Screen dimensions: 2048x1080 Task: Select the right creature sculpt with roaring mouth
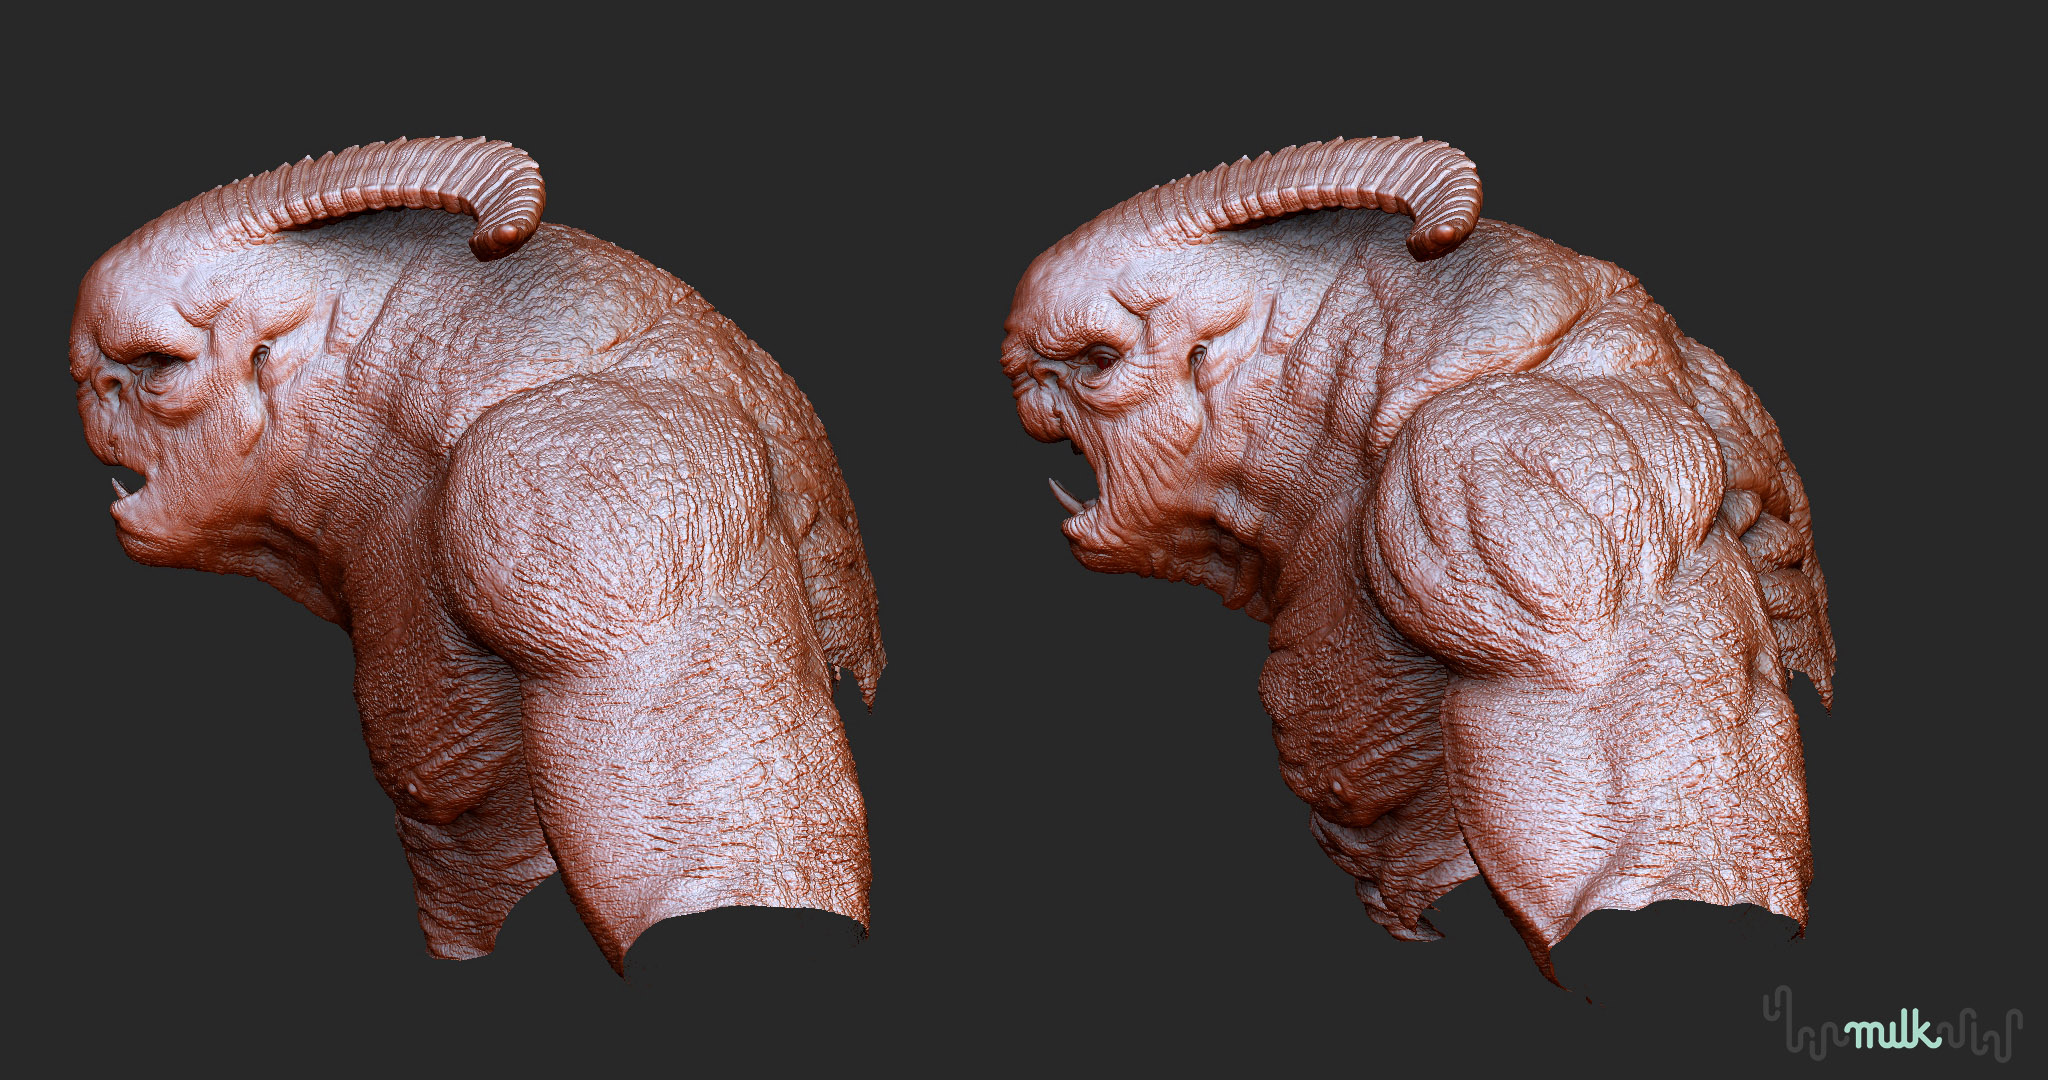[x=1420, y=570]
